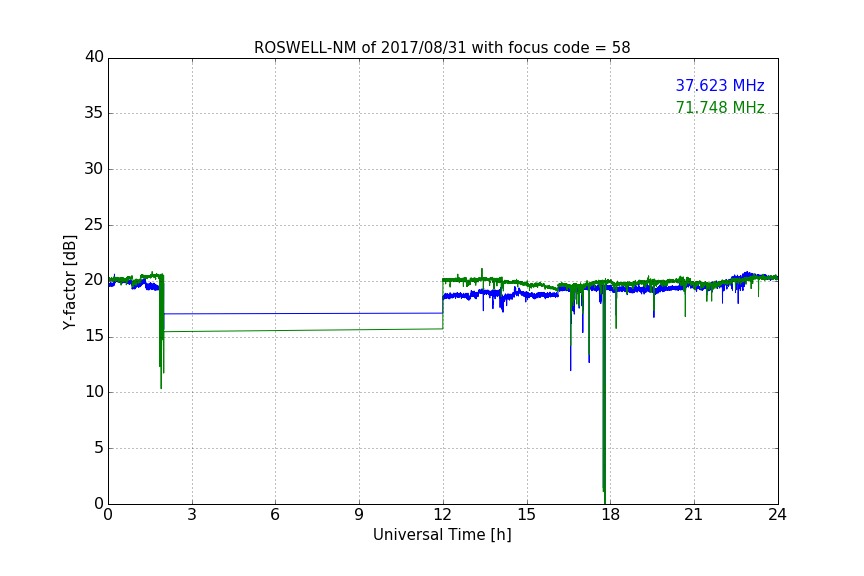This screenshot has width=864, height=576.
Task: Click x-axis tick value 21
Action: tap(694, 515)
